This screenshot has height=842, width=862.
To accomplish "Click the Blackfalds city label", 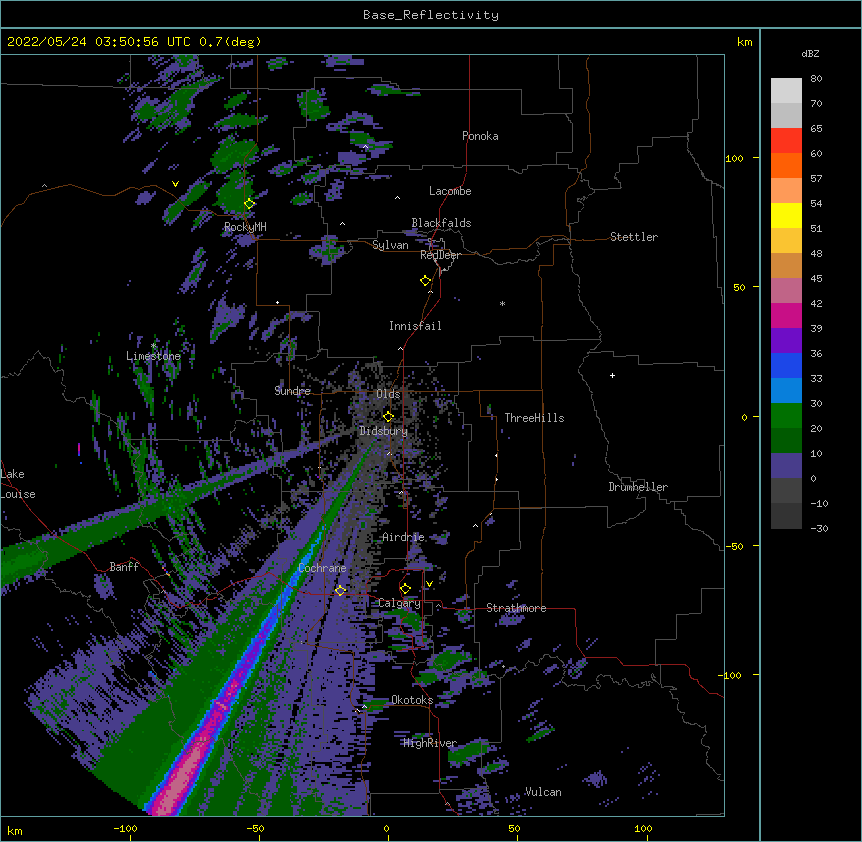I will (x=441, y=223).
